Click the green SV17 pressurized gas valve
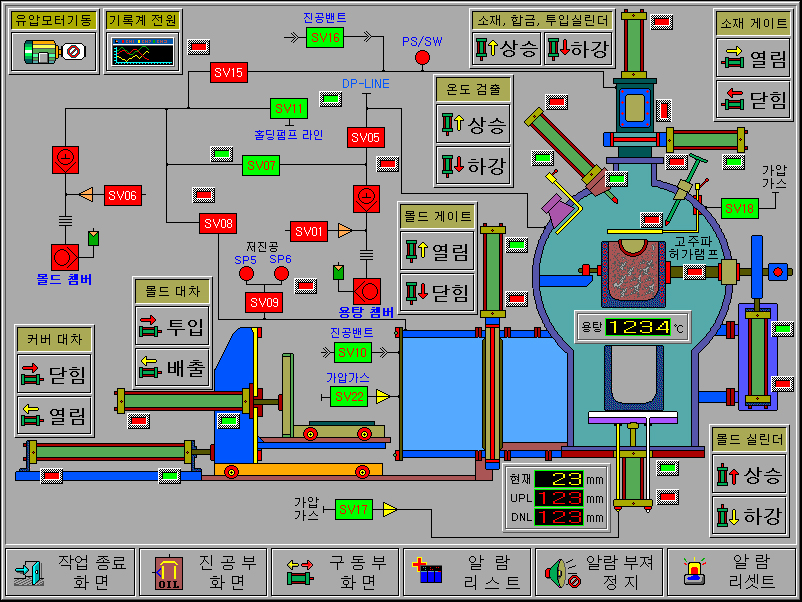The image size is (802, 602). tap(354, 509)
